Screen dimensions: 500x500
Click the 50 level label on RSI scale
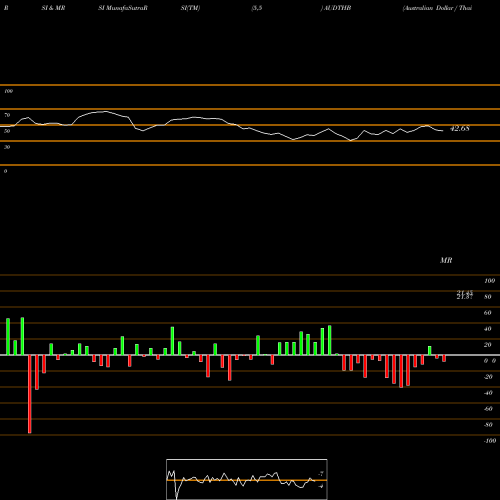(7, 131)
